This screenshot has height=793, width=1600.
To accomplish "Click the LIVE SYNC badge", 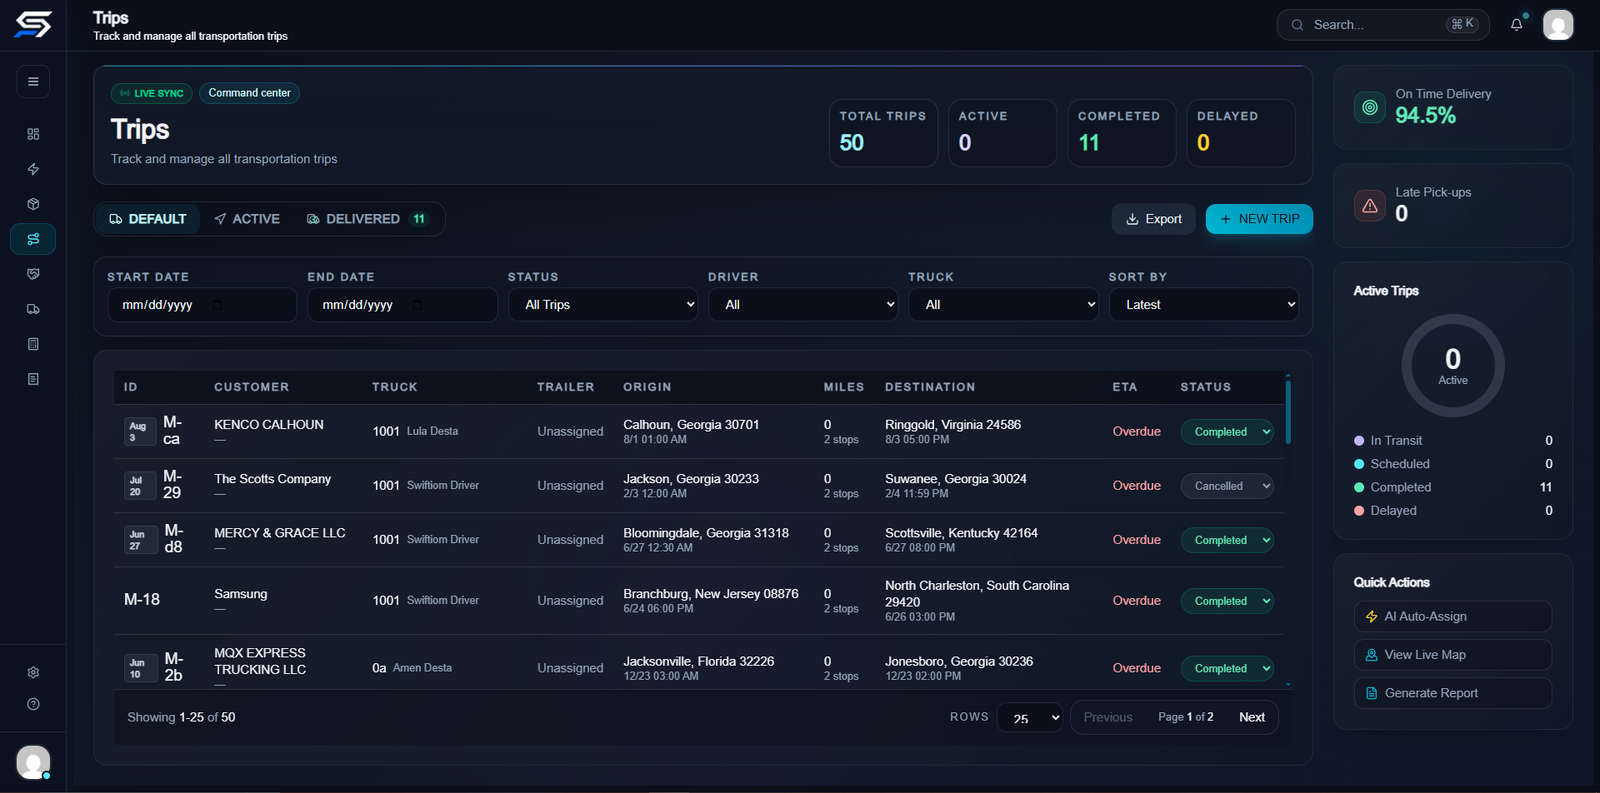I will tap(152, 93).
